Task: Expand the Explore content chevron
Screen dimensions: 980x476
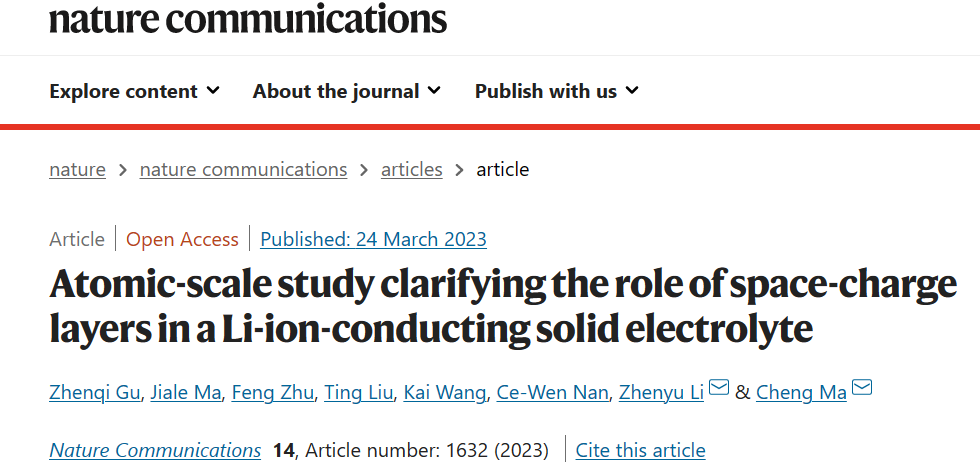Action: (x=214, y=91)
